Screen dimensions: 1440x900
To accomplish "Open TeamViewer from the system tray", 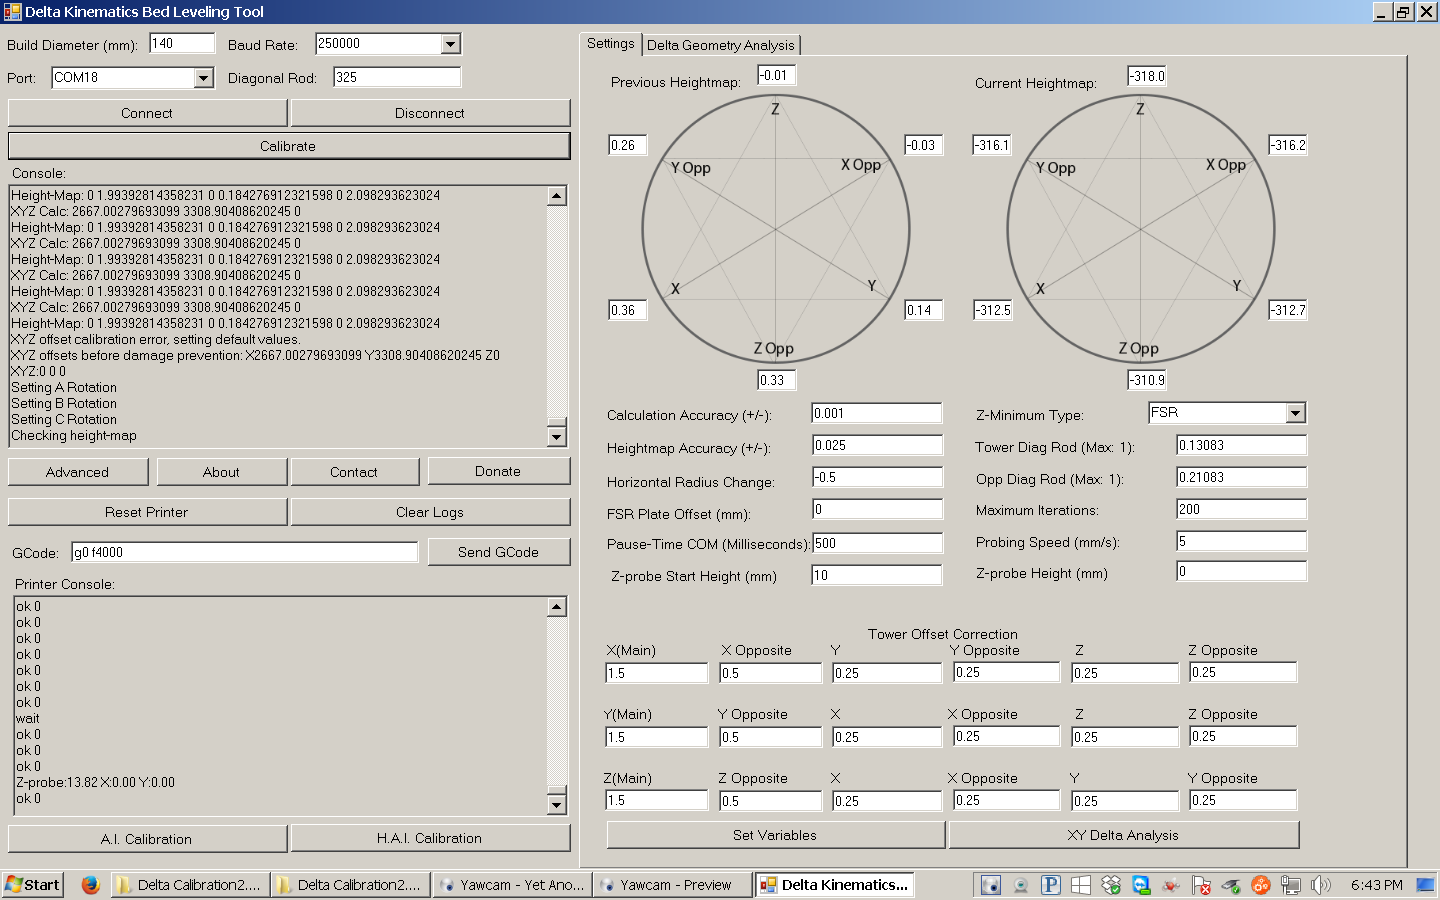I will [x=1141, y=885].
